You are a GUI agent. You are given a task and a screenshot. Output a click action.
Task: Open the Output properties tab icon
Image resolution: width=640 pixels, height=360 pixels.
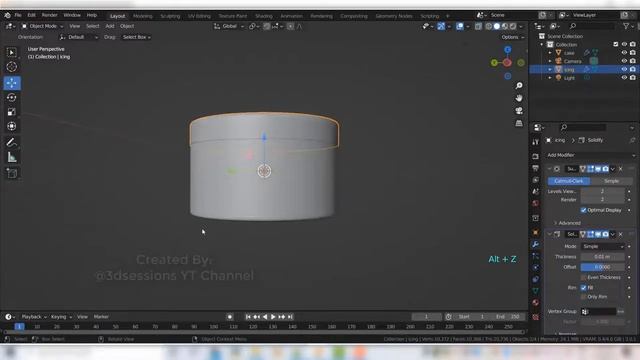click(x=535, y=168)
